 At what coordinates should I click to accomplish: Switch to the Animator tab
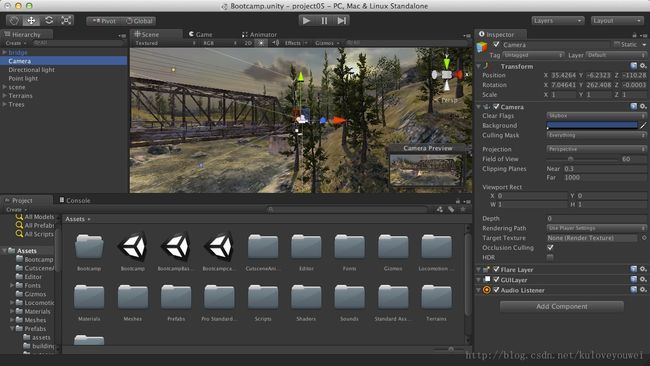point(260,34)
